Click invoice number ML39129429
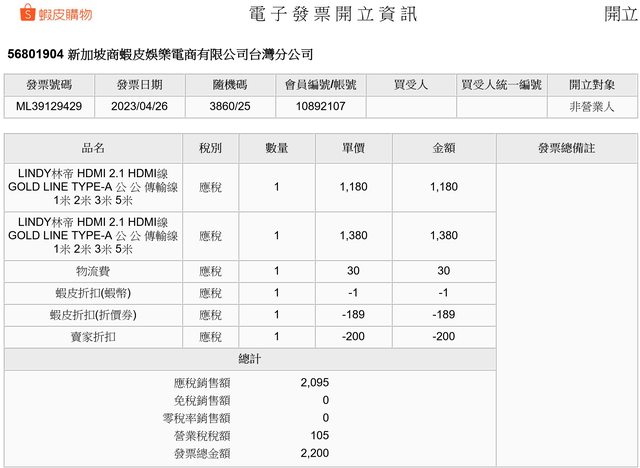640x468 pixels. (49, 106)
